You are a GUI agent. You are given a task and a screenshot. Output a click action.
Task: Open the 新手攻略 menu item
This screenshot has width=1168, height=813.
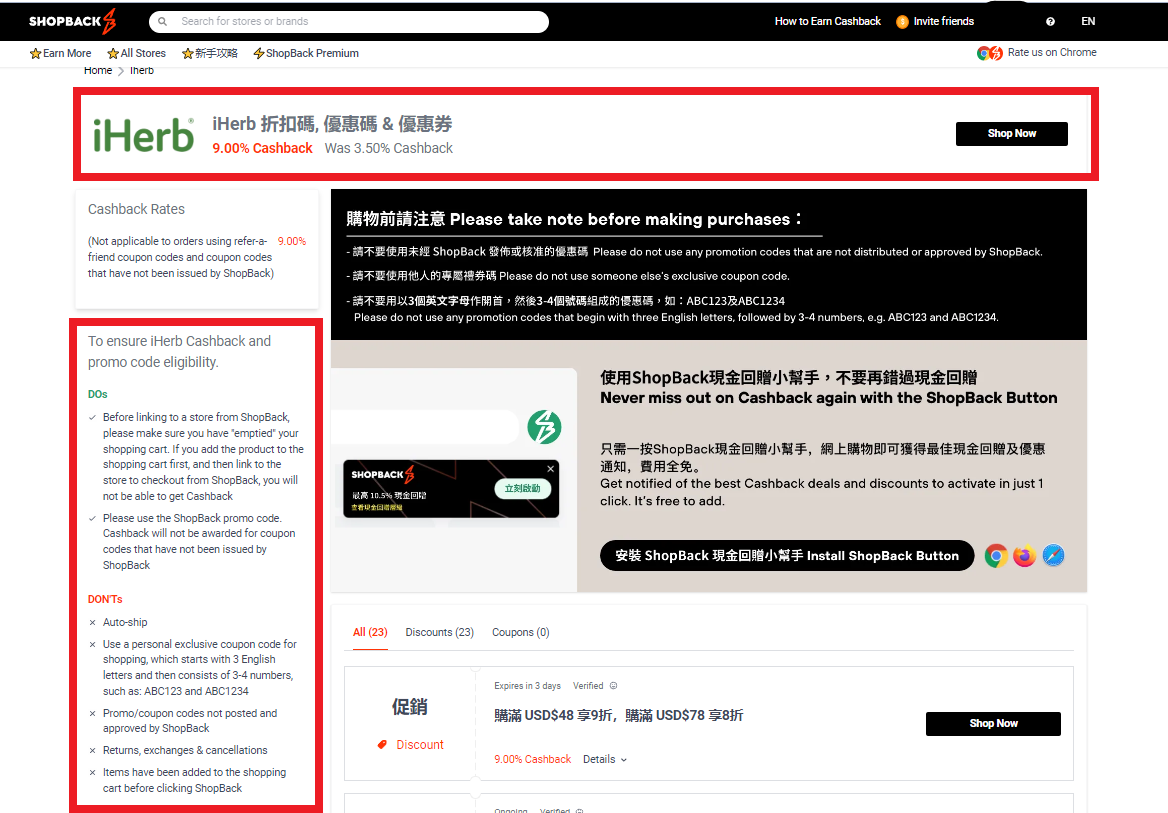coord(210,54)
